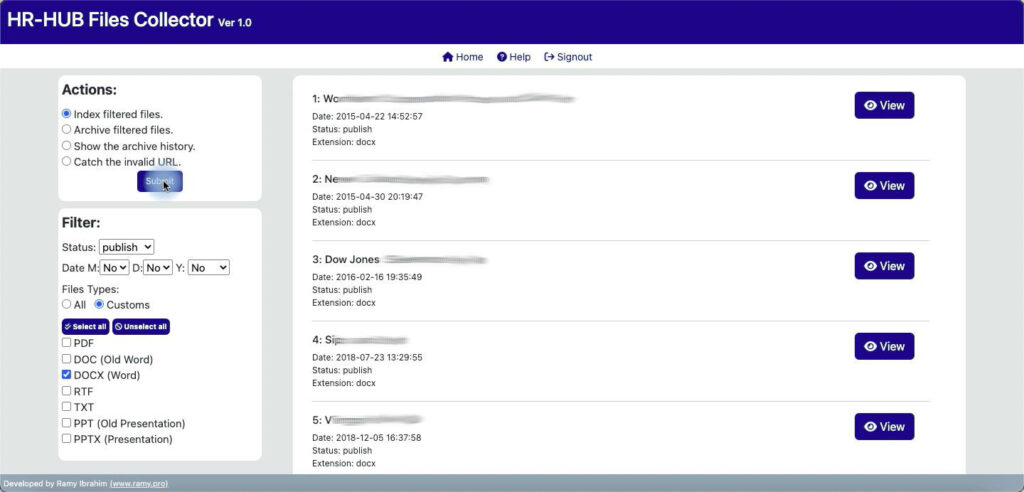
Task: Open the Status dropdown
Action: point(126,247)
